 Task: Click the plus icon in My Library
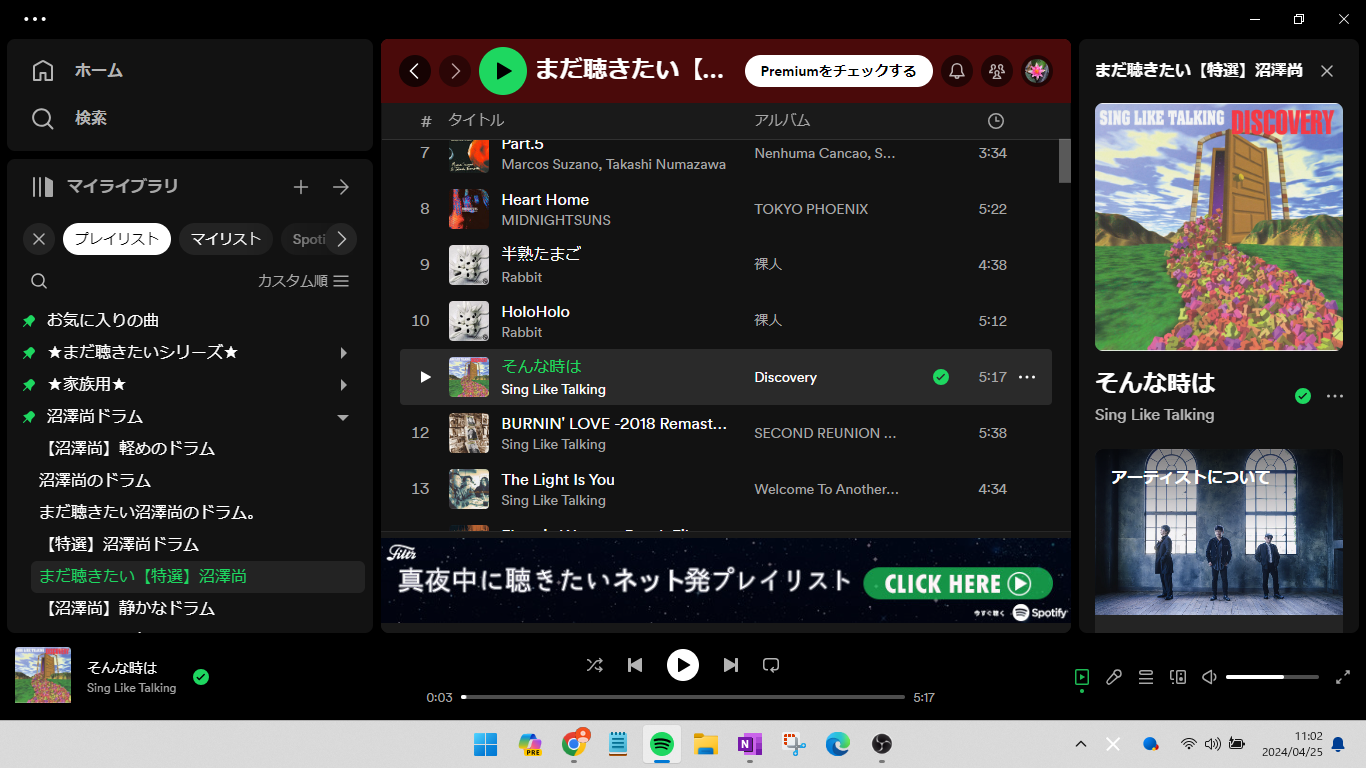tap(301, 187)
